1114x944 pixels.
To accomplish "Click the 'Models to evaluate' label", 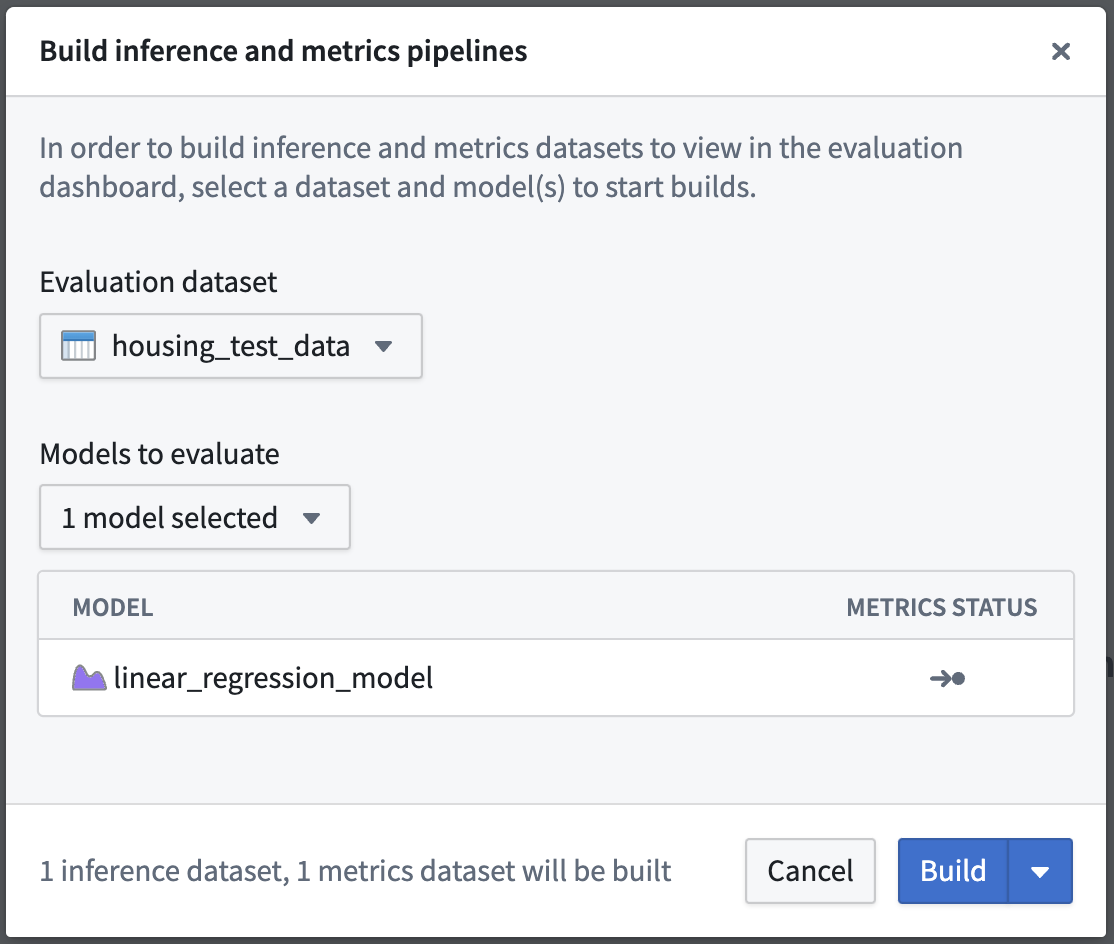I will click(159, 454).
